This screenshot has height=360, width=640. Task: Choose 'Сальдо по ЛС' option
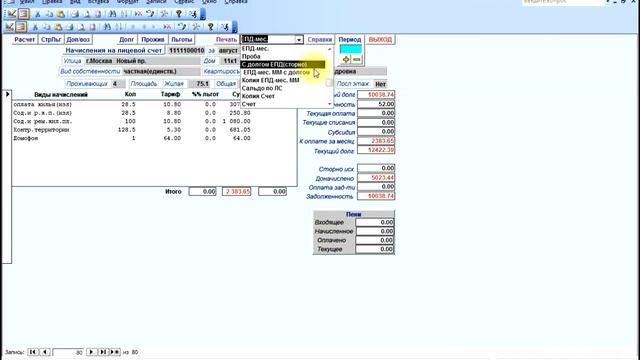click(262, 88)
